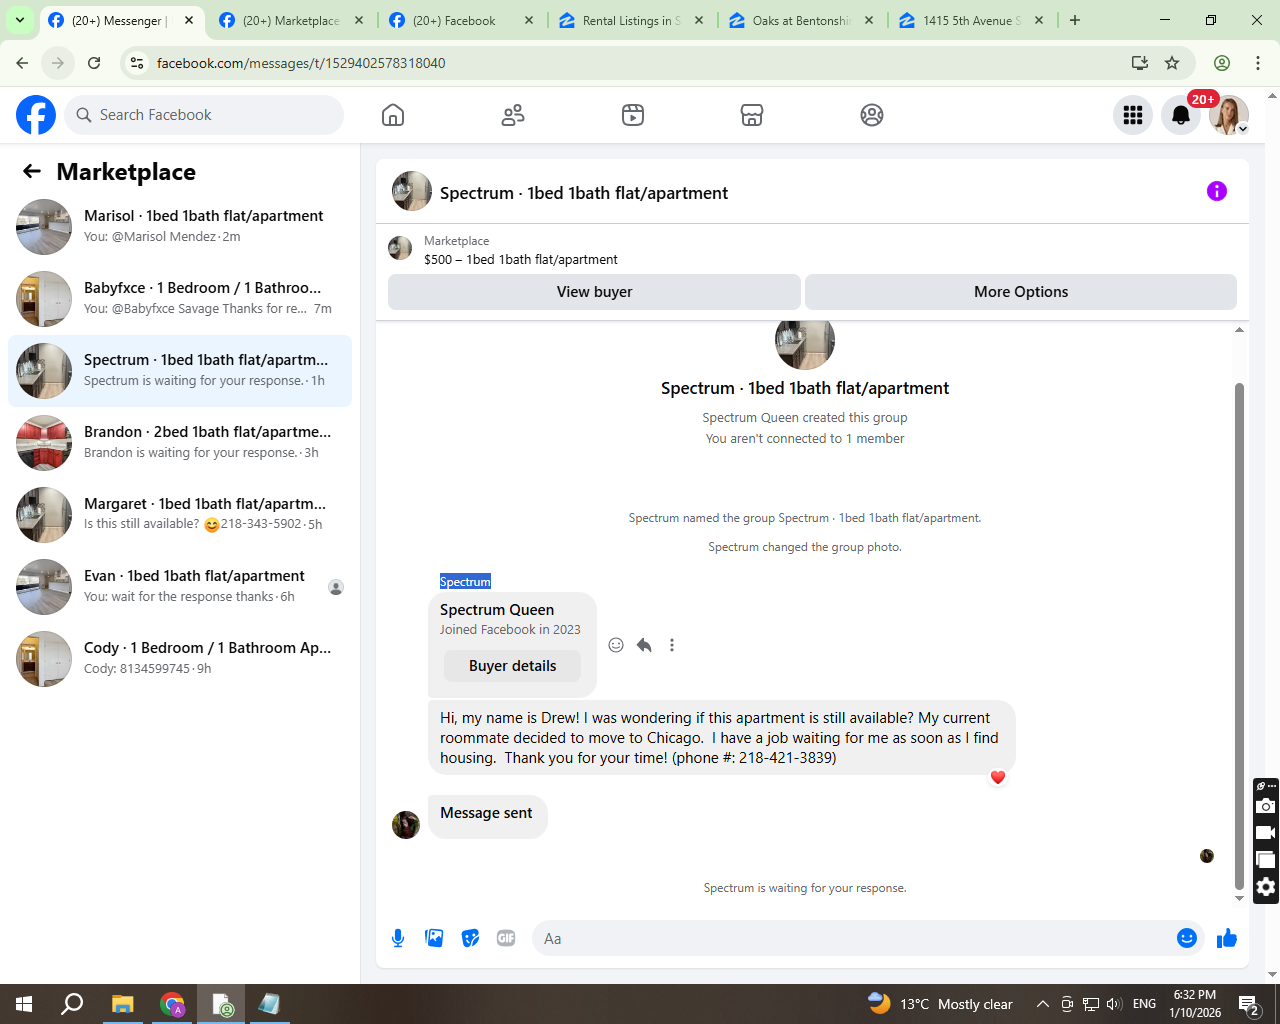This screenshot has width=1280, height=1024.
Task: Click the heart reaction on Drew's message
Action: (998, 777)
